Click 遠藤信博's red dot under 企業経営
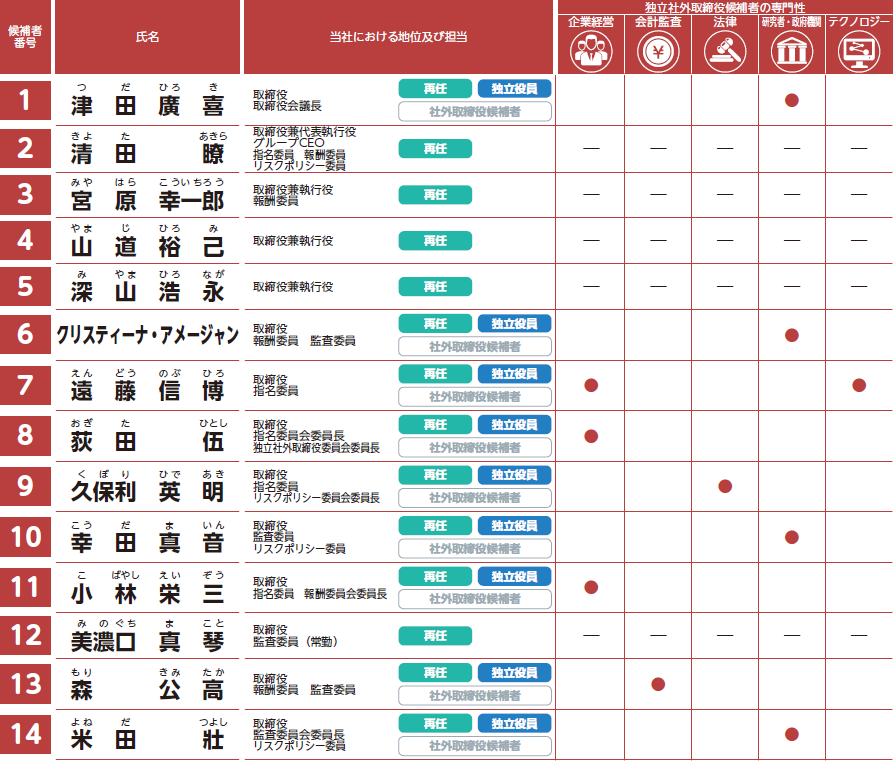 [x=591, y=386]
